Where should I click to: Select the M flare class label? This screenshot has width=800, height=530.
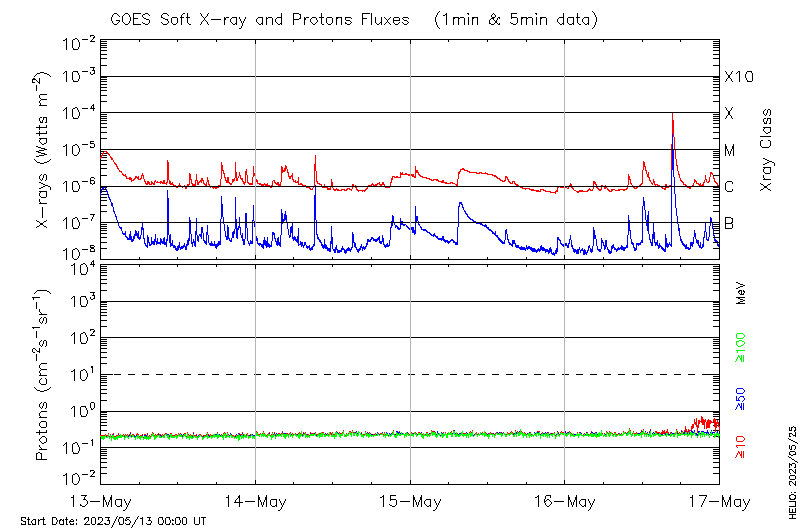tap(730, 151)
